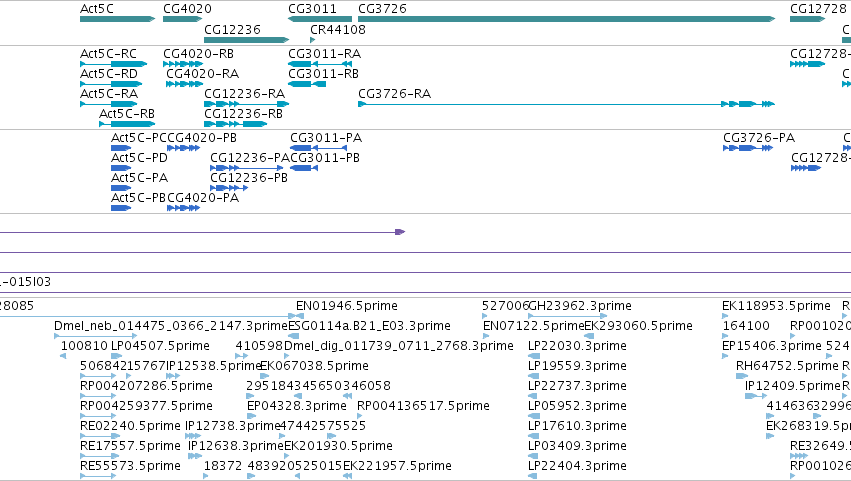Click protein label CG3011-PA

[326, 138]
